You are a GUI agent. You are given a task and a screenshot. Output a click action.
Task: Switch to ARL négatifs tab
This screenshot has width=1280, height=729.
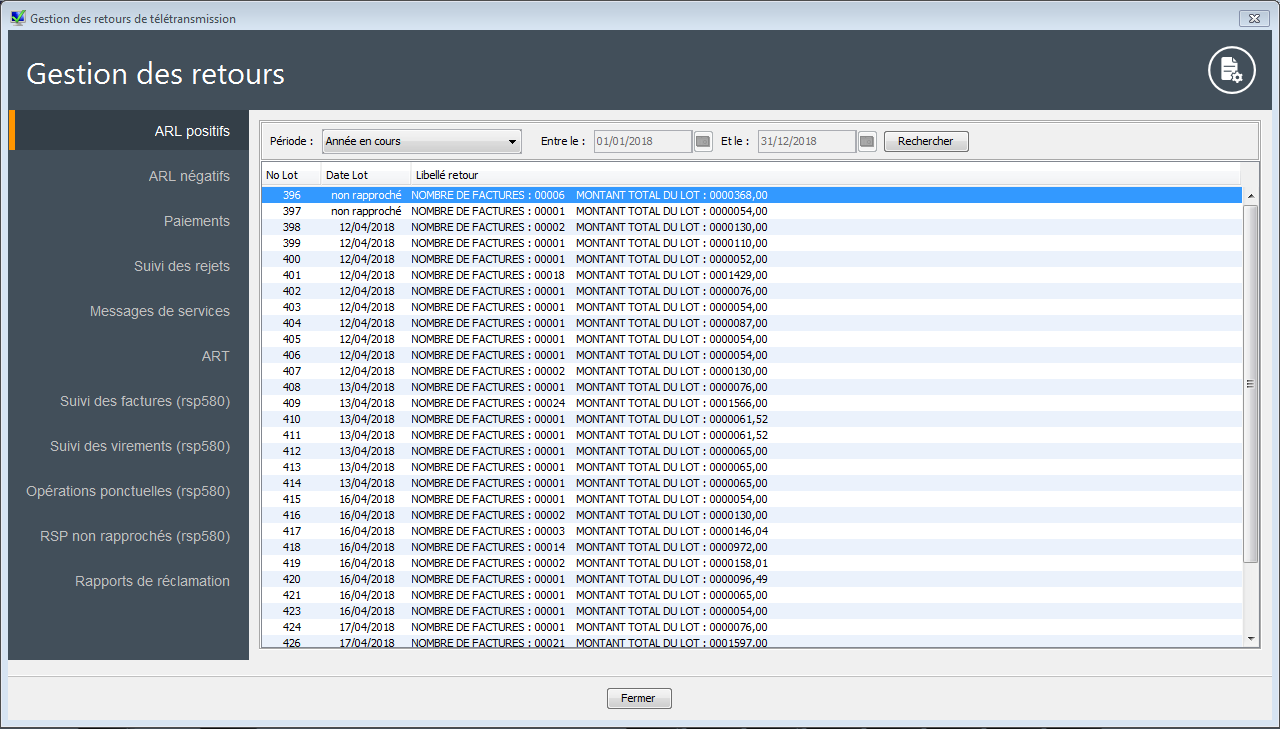pyautogui.click(x=189, y=176)
